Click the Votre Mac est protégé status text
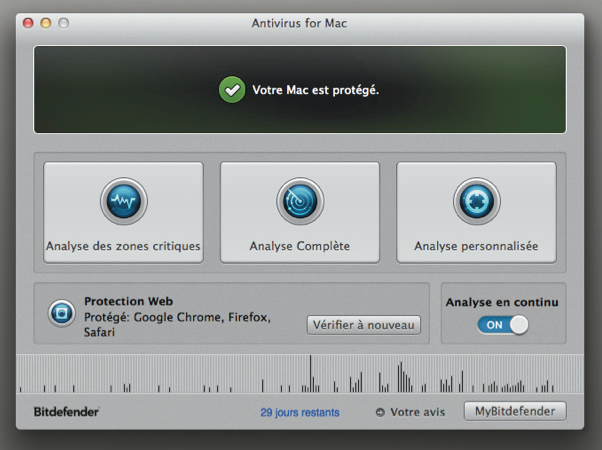Viewport: 602px width, 450px height. point(316,90)
